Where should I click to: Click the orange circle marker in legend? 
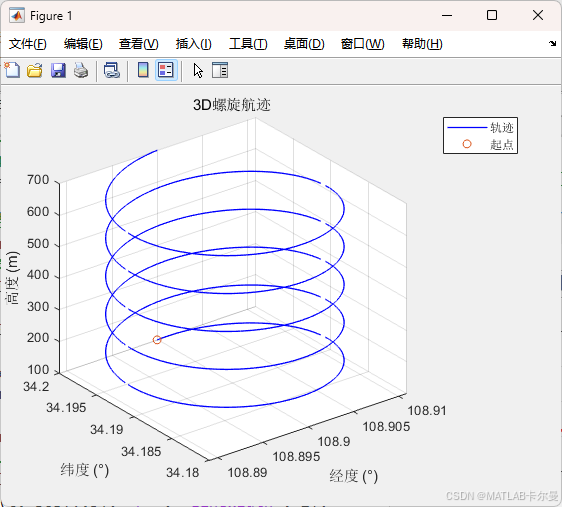coord(467,144)
